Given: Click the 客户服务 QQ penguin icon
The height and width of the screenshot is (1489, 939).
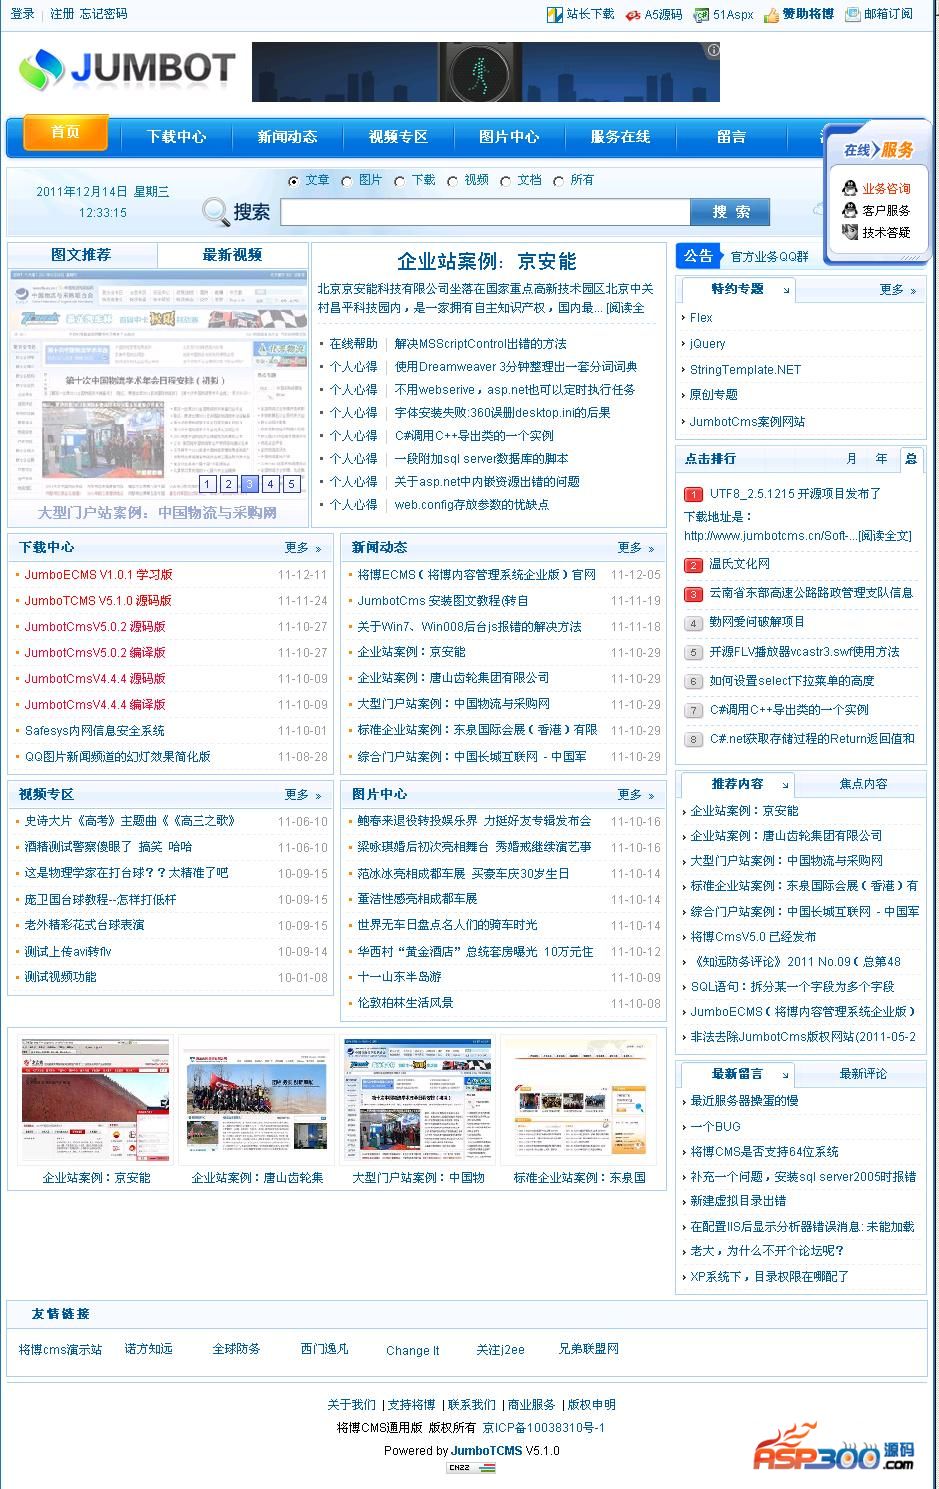Looking at the screenshot, I should click(x=849, y=210).
